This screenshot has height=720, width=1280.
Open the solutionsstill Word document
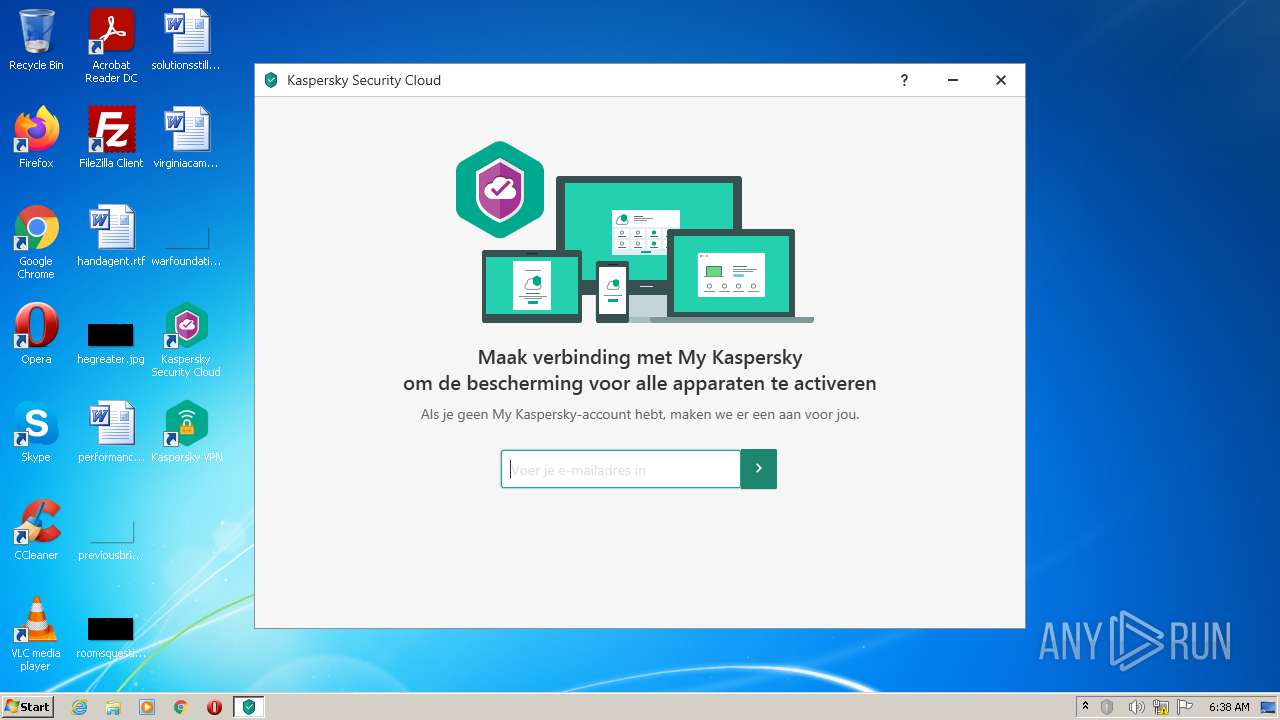[x=186, y=40]
